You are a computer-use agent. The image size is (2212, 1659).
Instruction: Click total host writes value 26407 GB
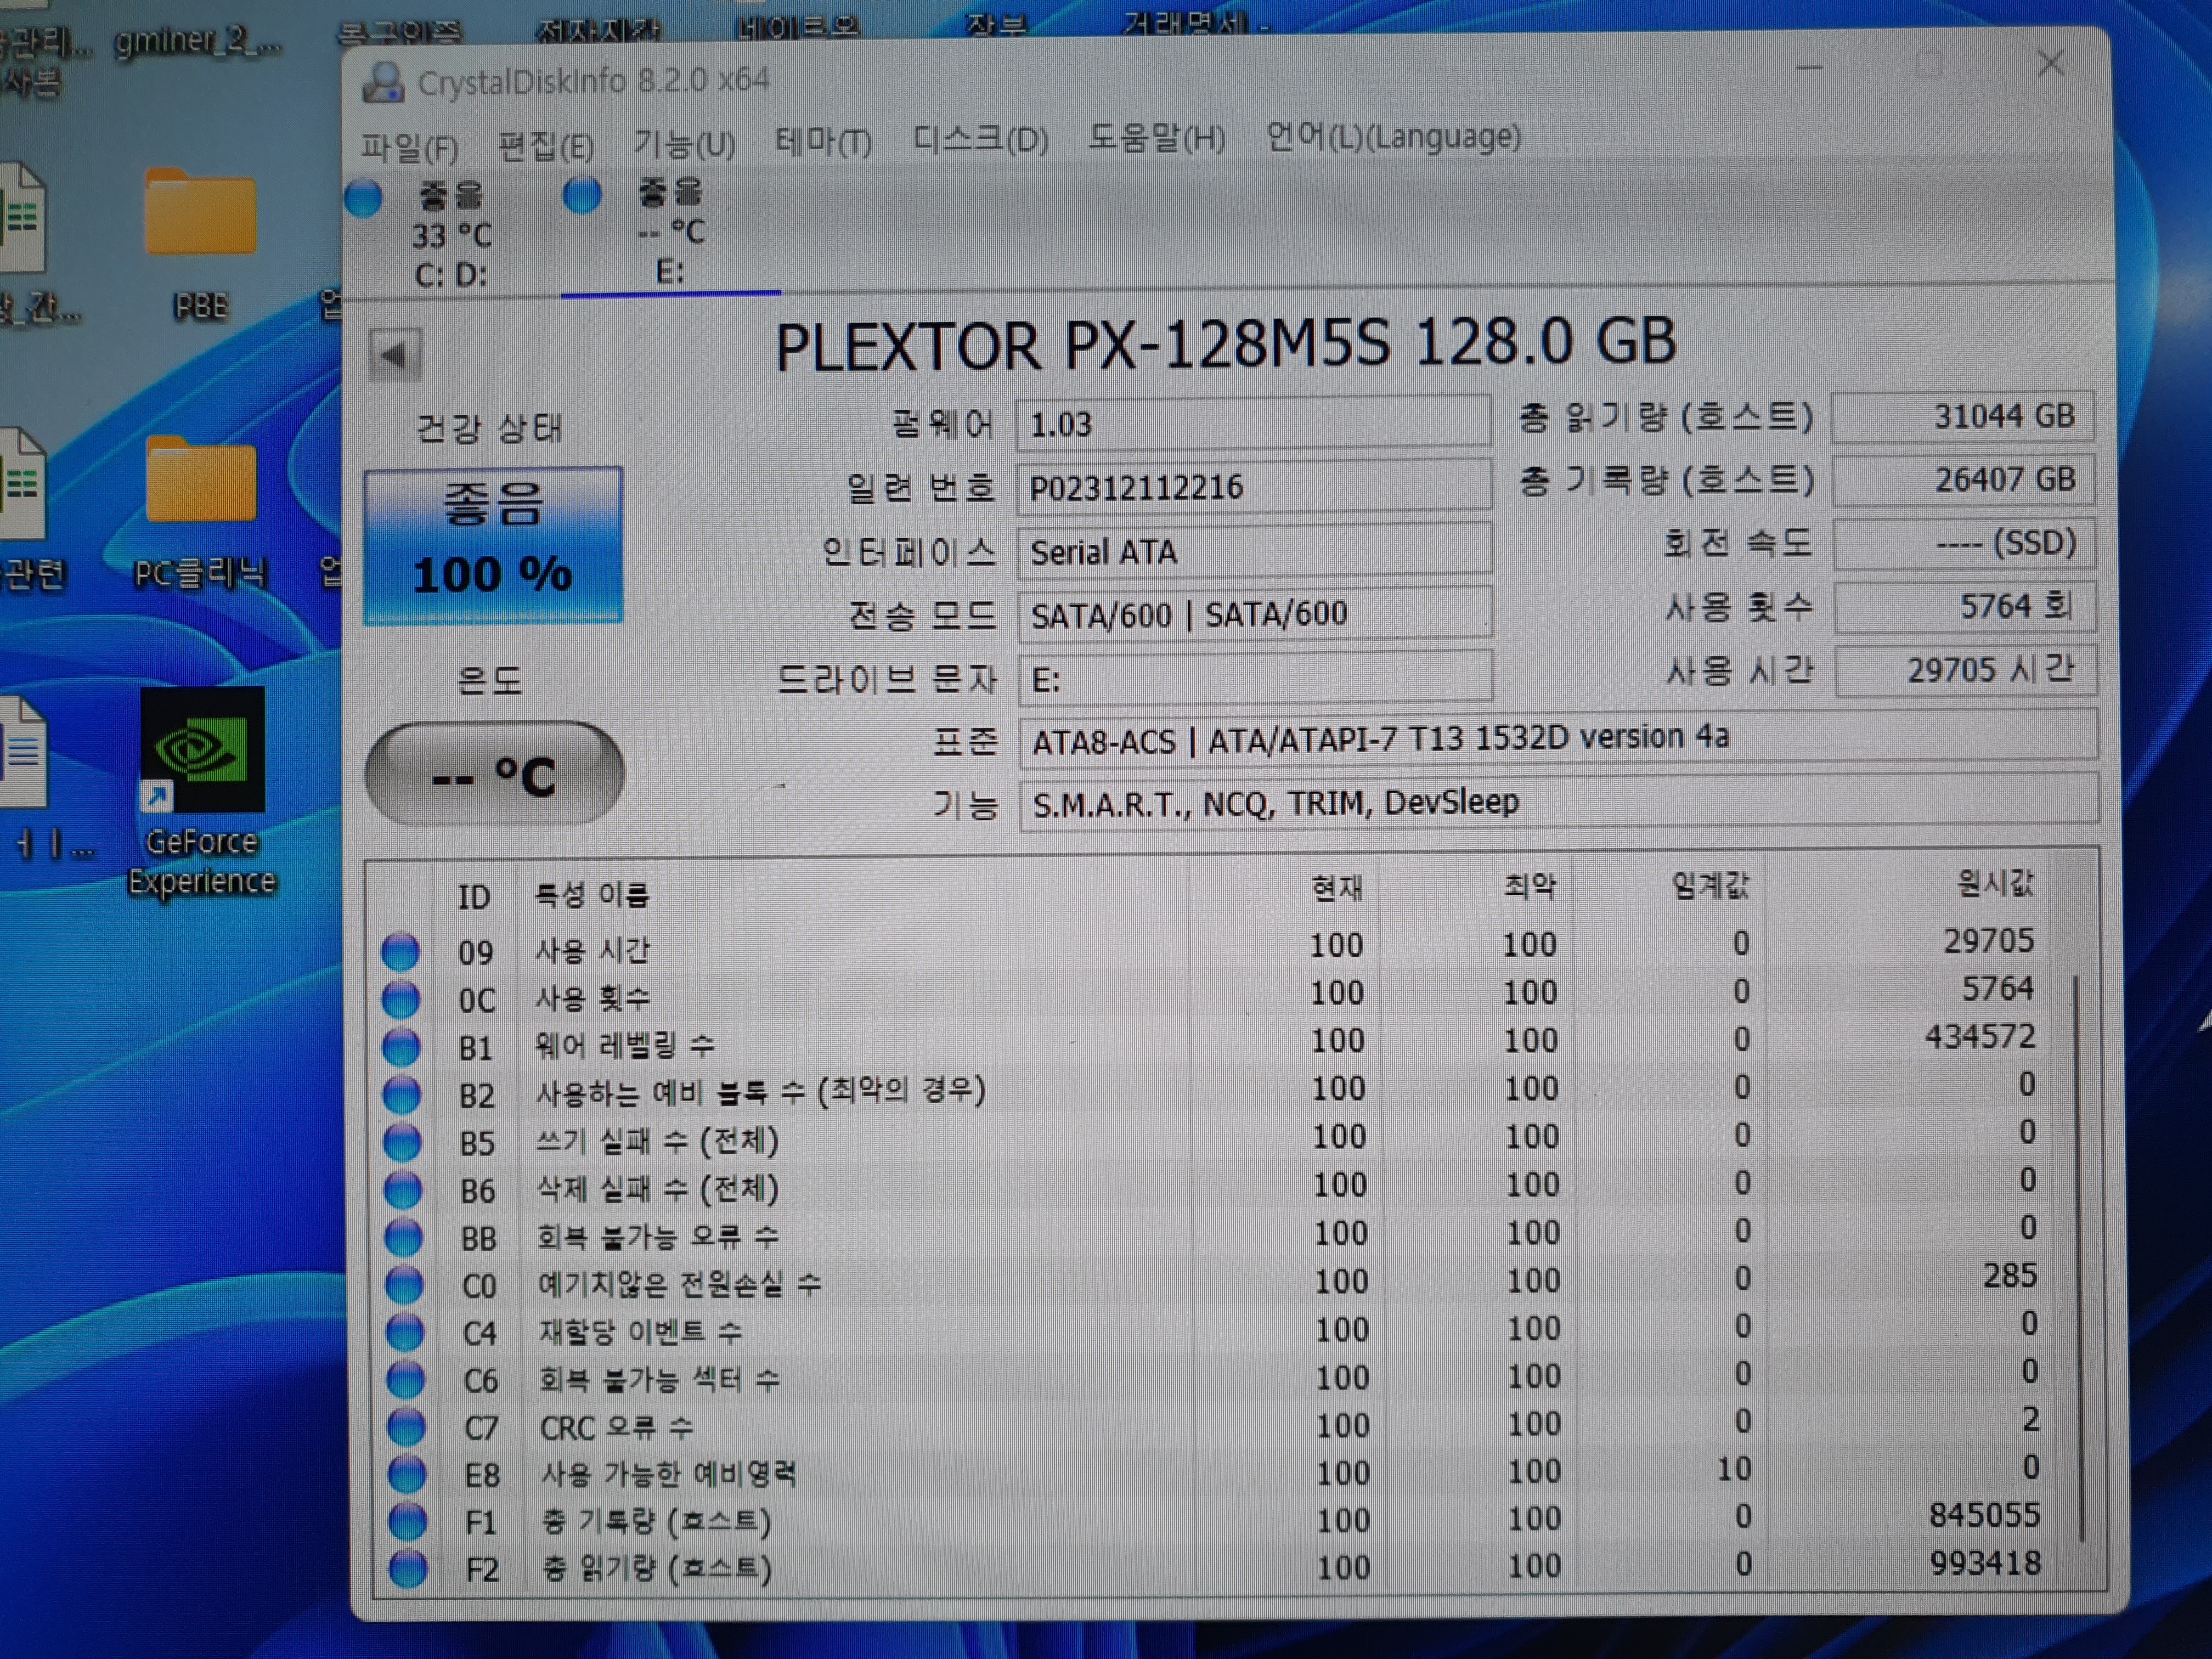tap(1964, 479)
